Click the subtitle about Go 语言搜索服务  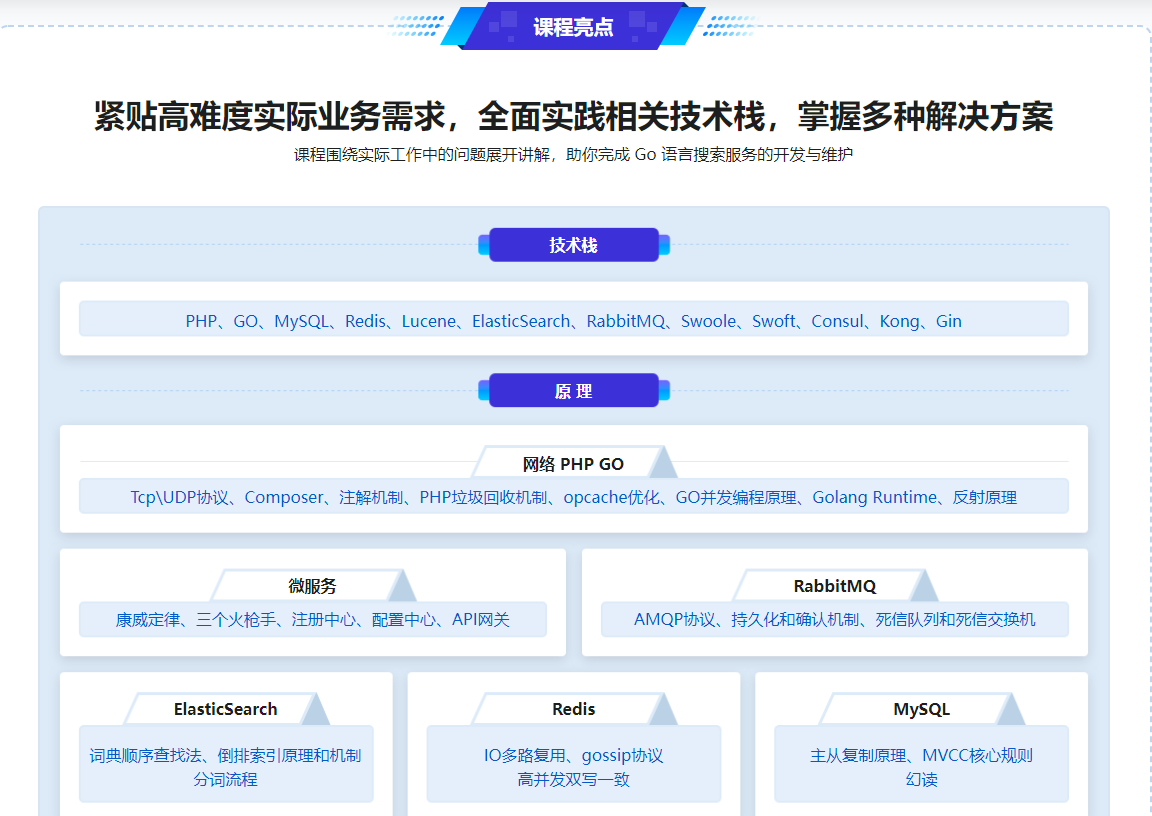point(573,155)
